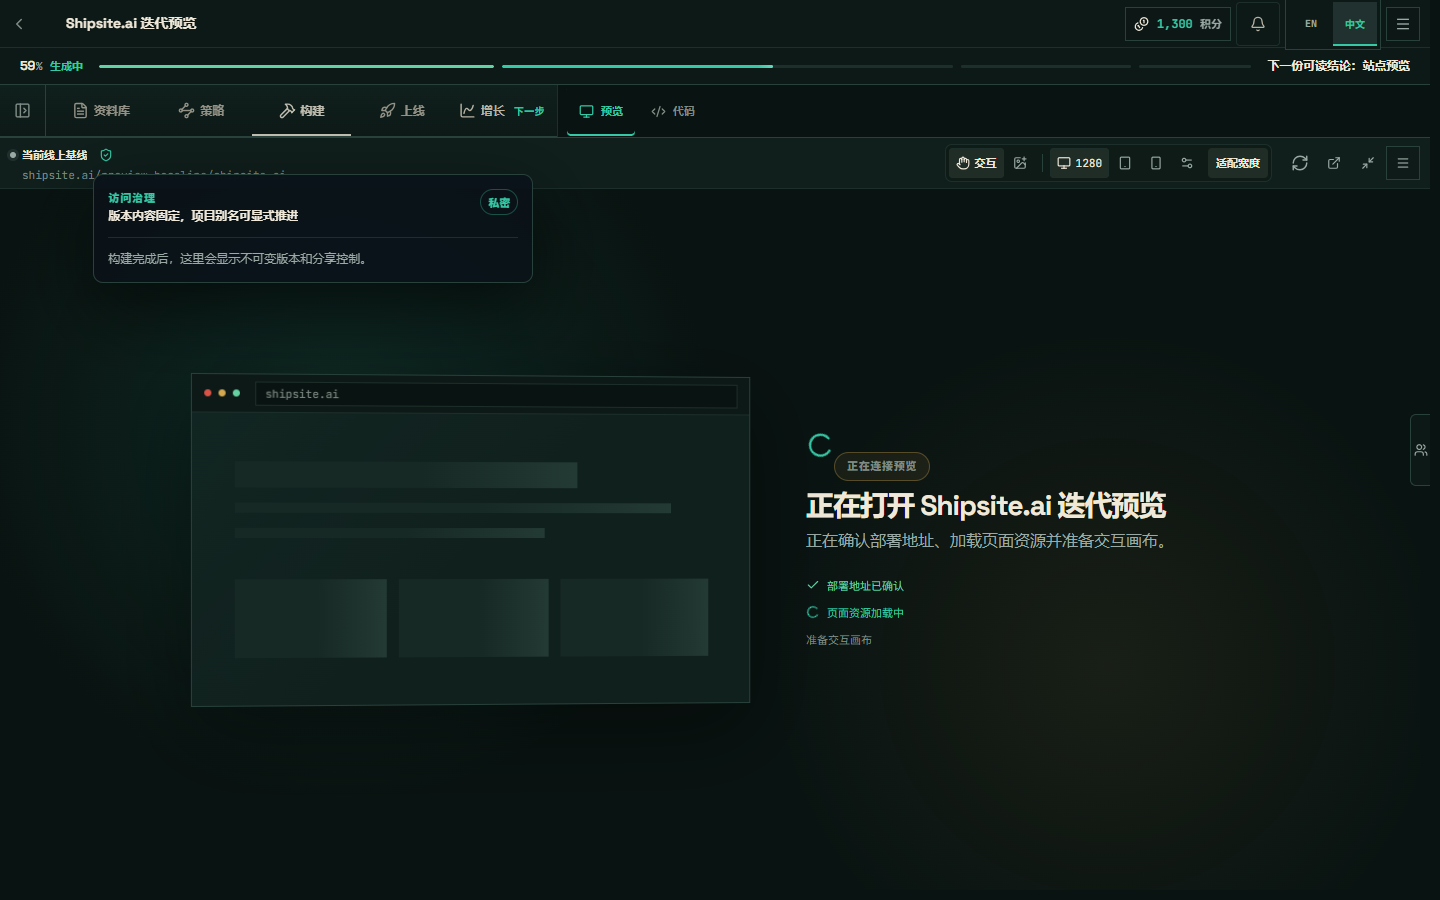Click the browser mockup preview thumbnail
This screenshot has height=900, width=1440.
pos(470,541)
